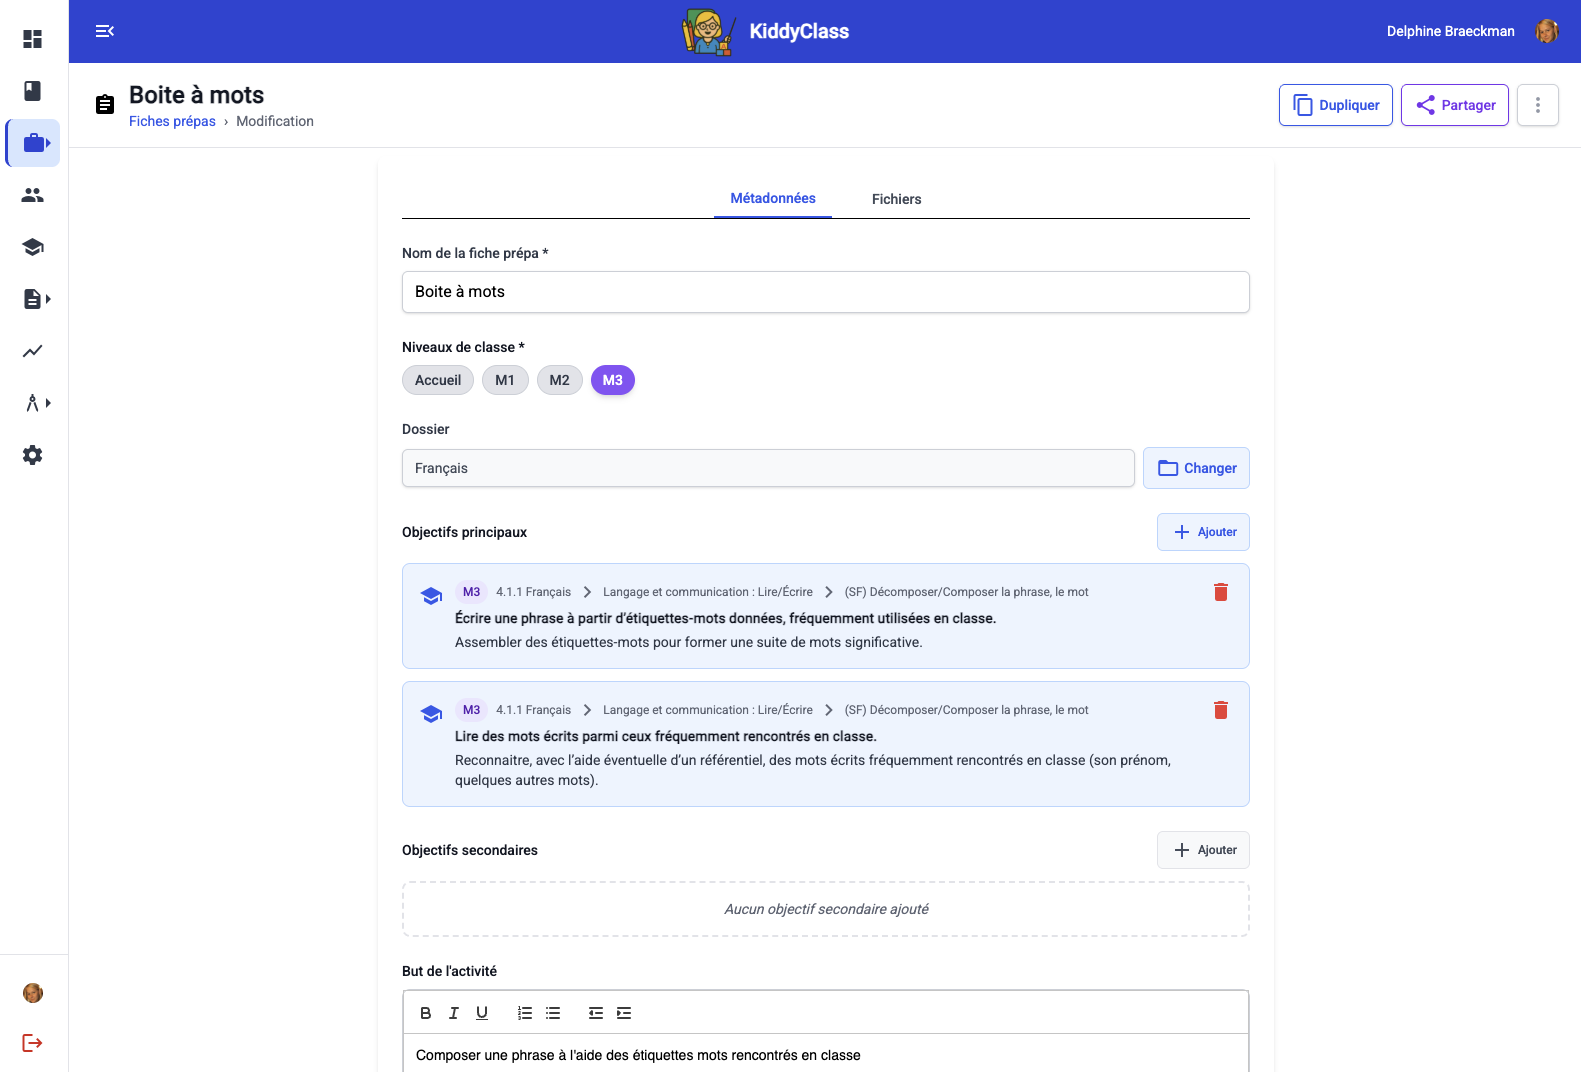The image size is (1581, 1072).
Task: Click the fiche prépa name field
Action: coord(825,292)
